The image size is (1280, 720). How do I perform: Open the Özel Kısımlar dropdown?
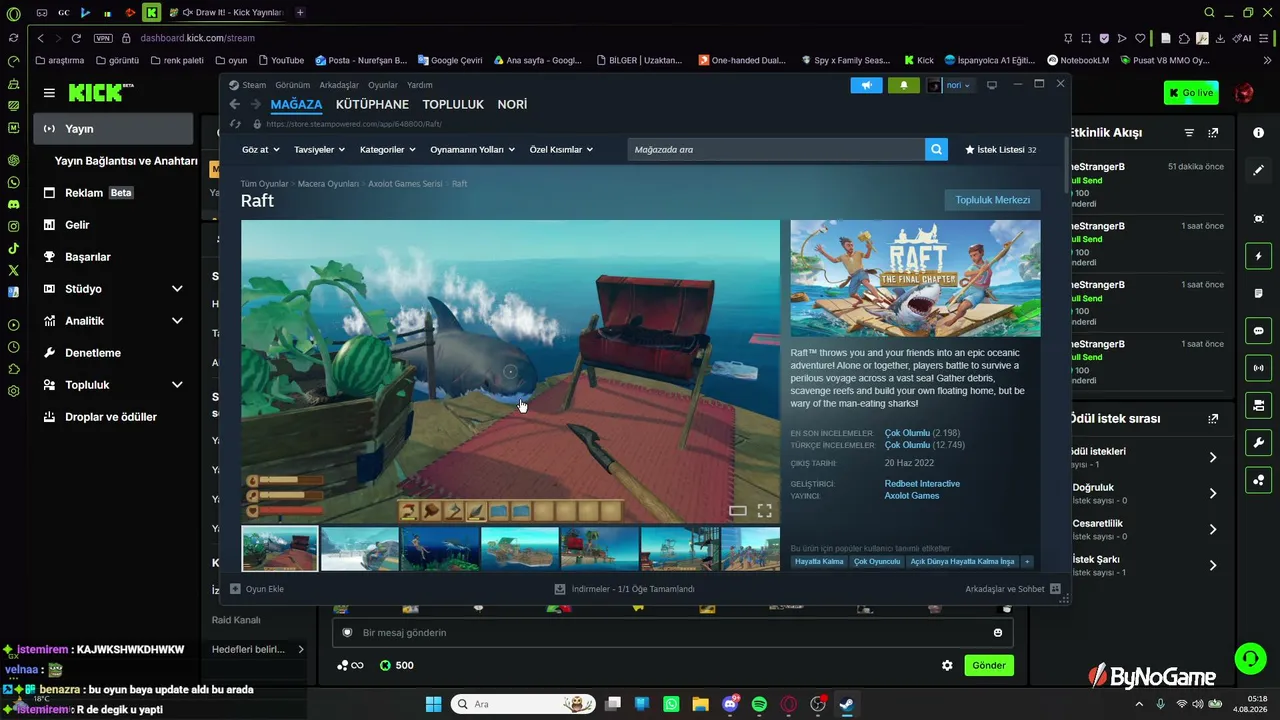(561, 149)
